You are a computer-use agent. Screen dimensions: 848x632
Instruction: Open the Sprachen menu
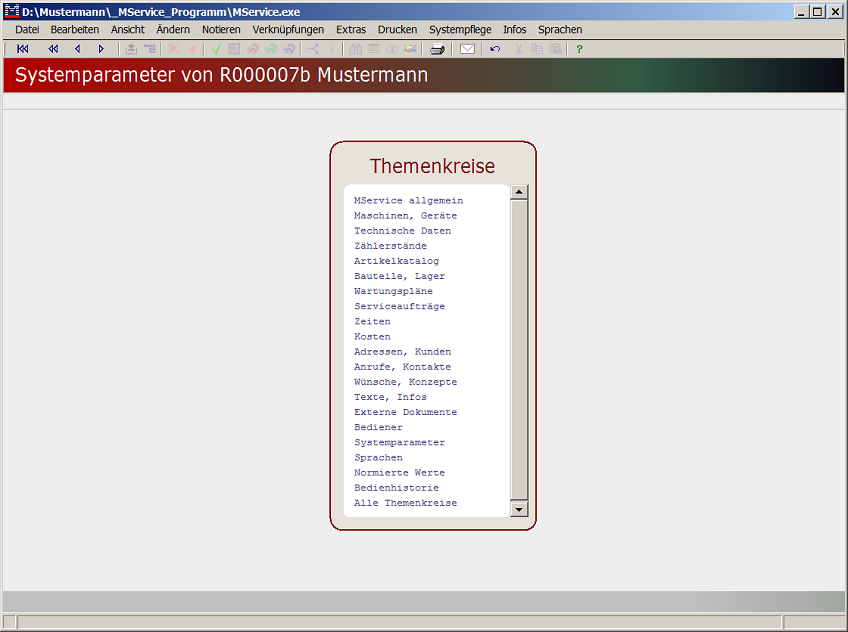point(560,30)
